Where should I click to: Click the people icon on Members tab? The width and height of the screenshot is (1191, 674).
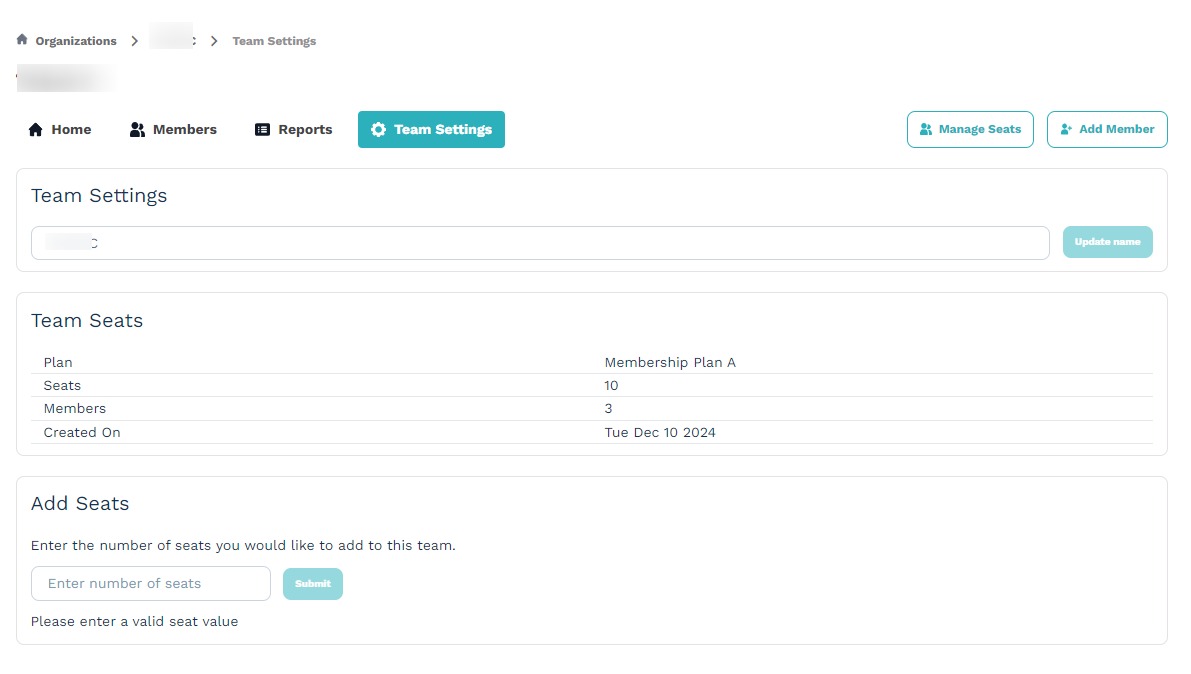[x=138, y=130]
